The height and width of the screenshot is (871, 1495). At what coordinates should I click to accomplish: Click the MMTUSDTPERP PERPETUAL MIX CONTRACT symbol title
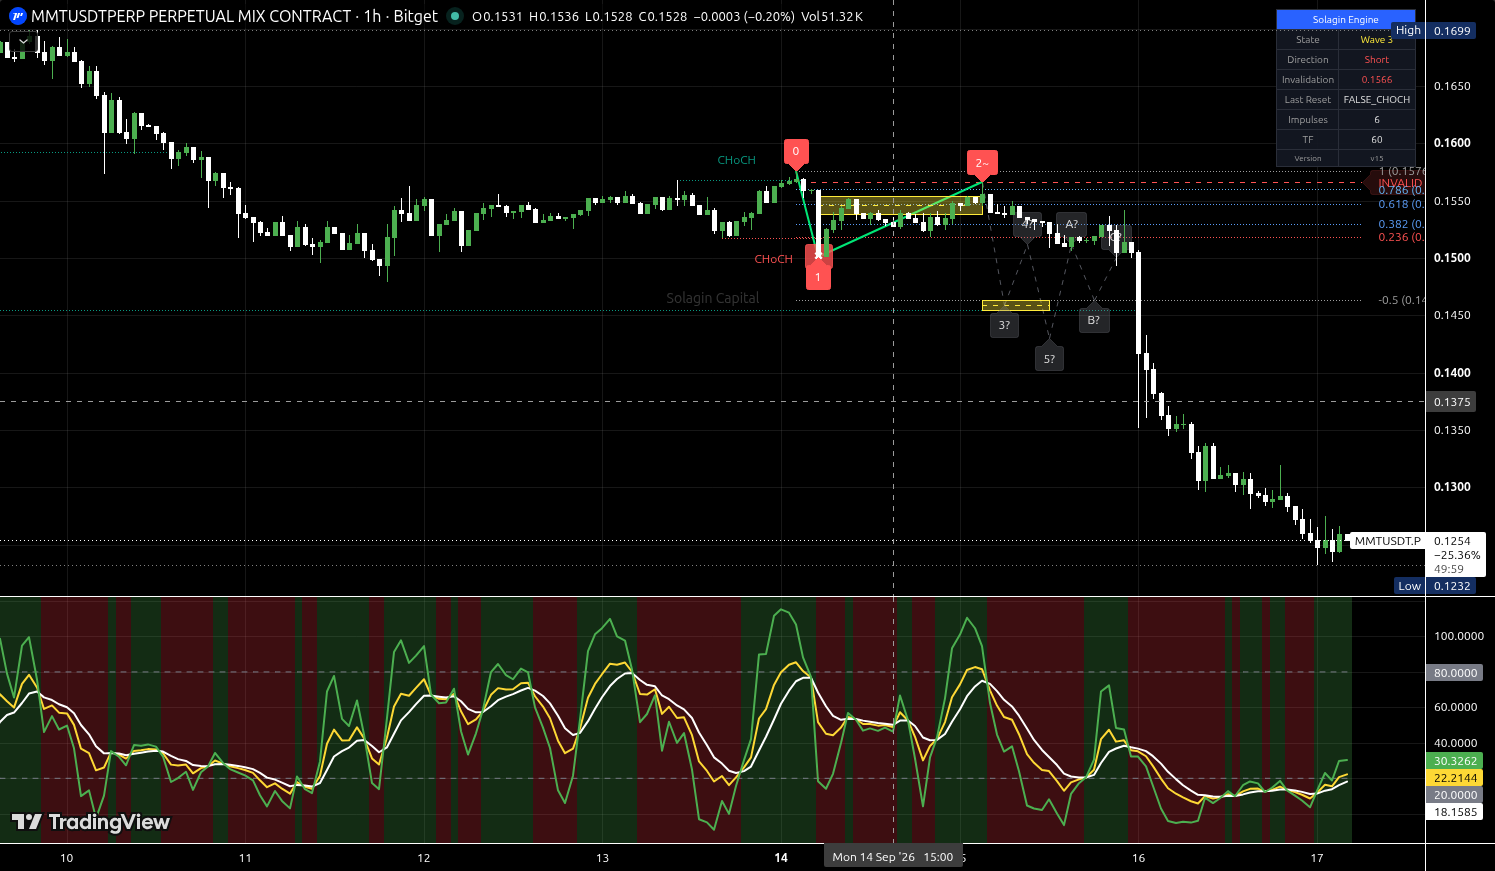point(191,16)
